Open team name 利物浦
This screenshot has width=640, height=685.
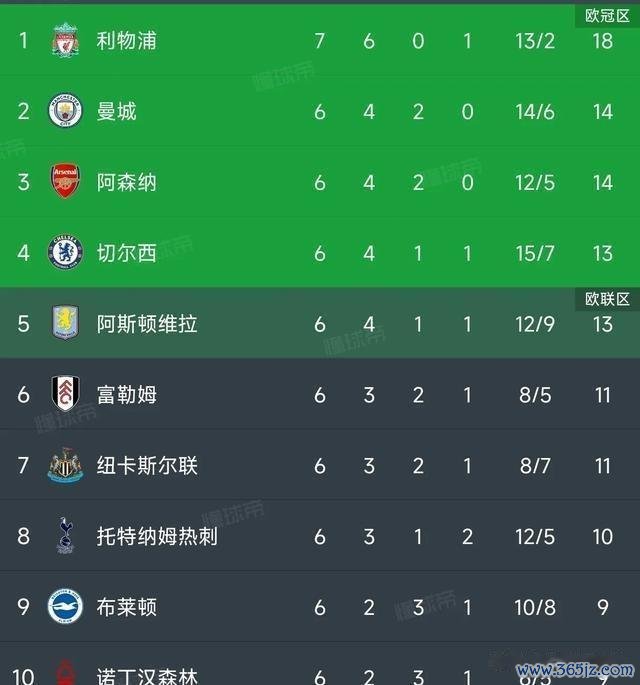(126, 41)
